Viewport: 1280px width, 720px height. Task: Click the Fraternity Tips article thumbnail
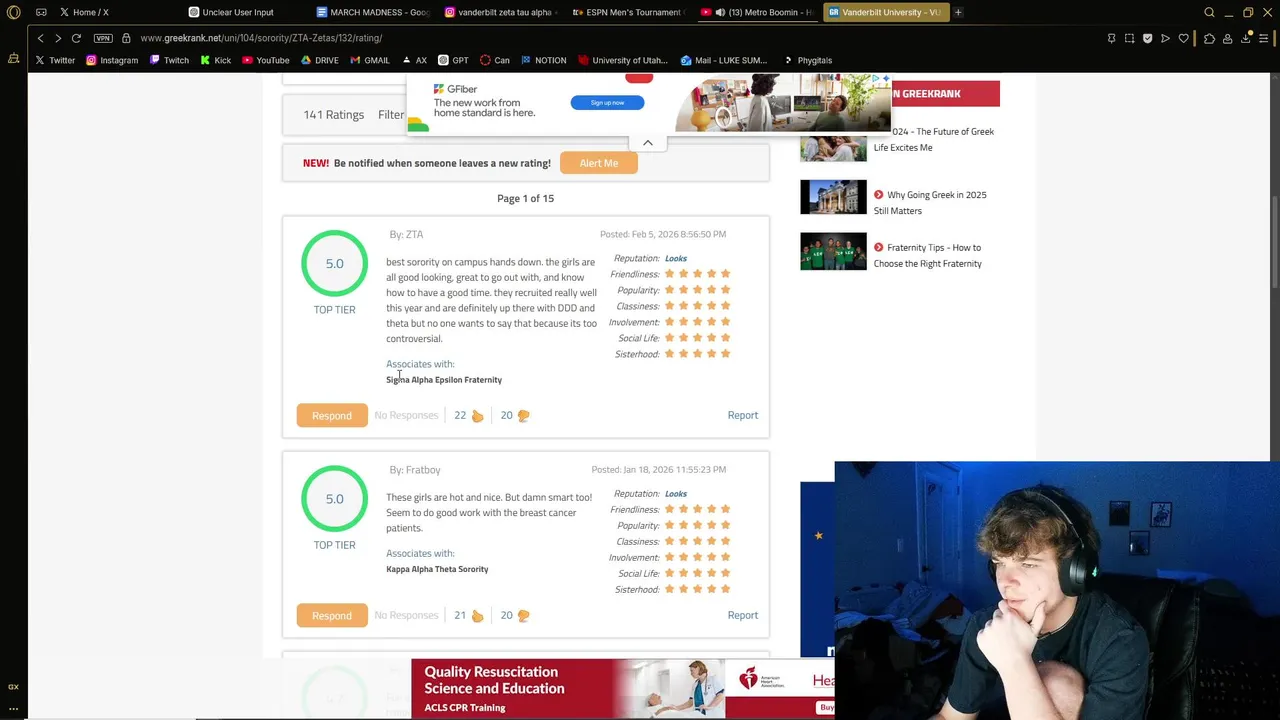pos(833,251)
